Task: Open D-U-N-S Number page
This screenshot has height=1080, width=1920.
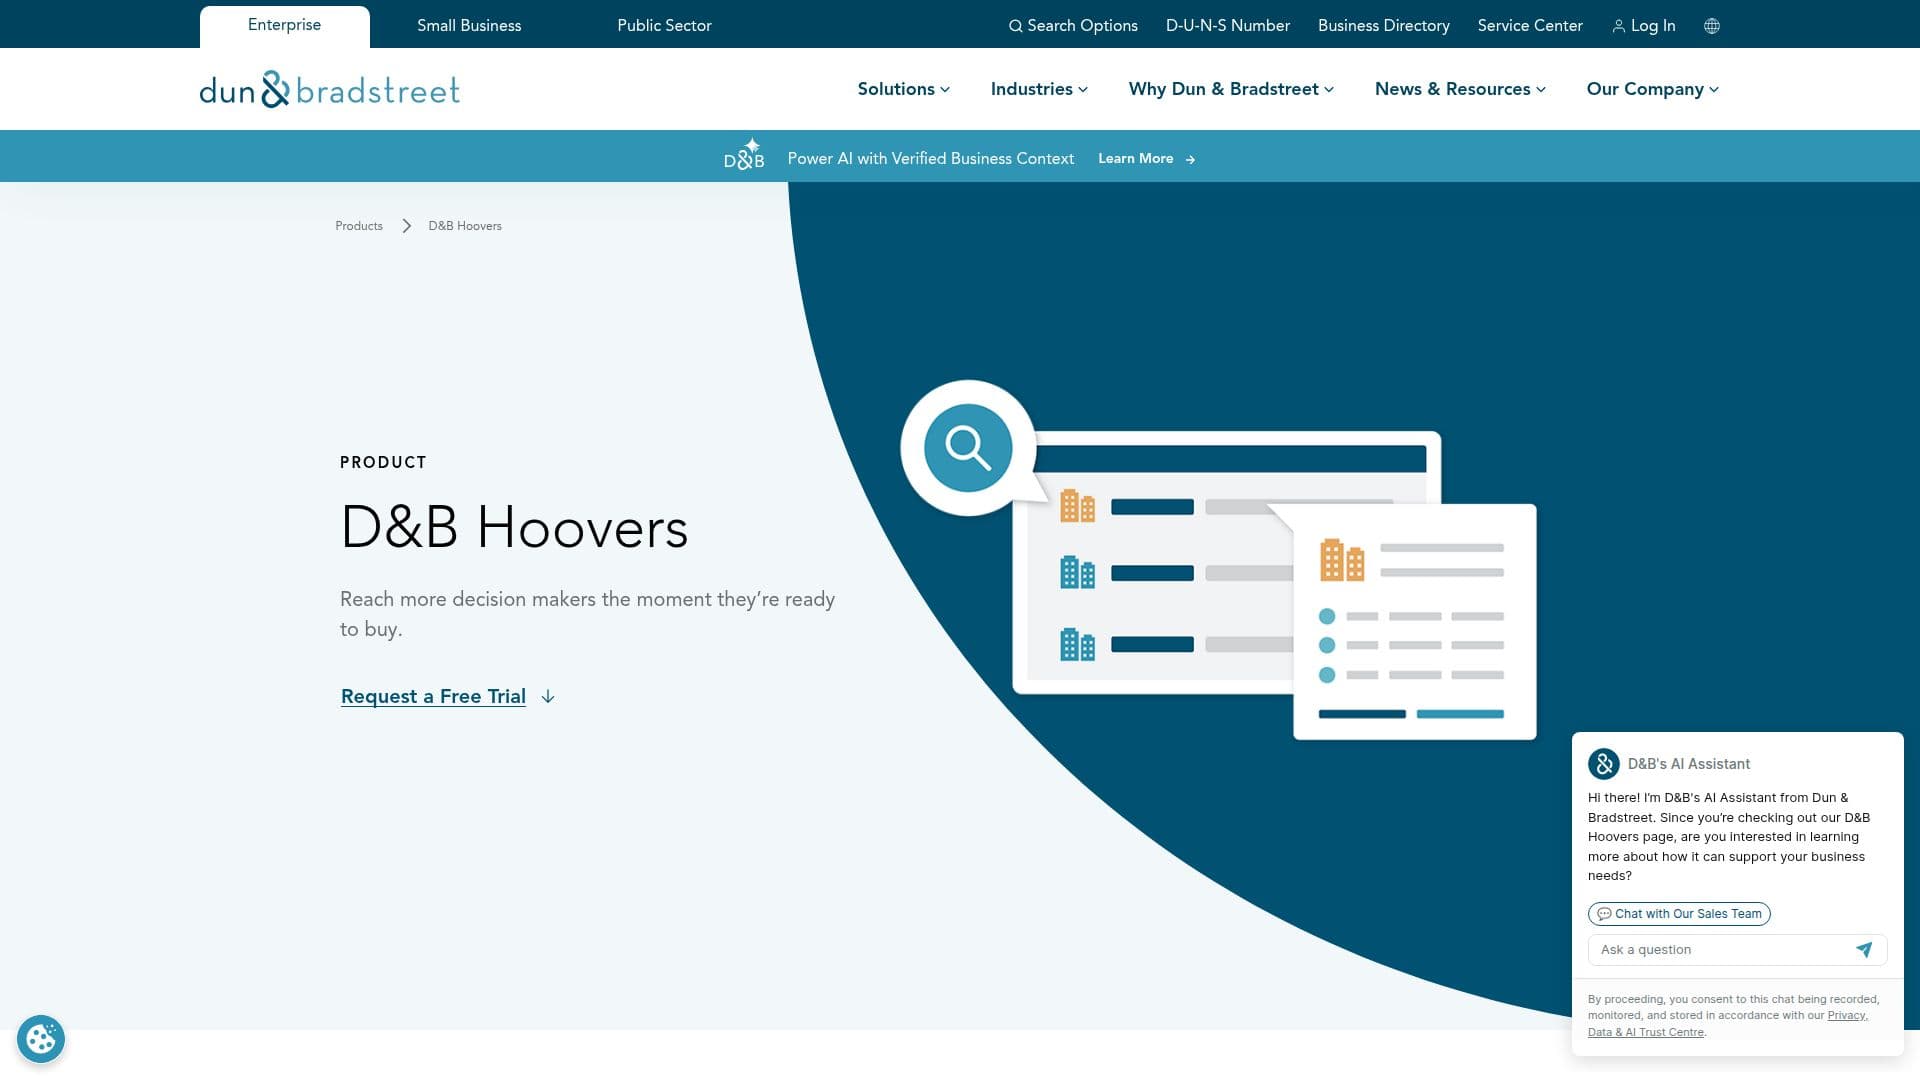Action: [1227, 26]
